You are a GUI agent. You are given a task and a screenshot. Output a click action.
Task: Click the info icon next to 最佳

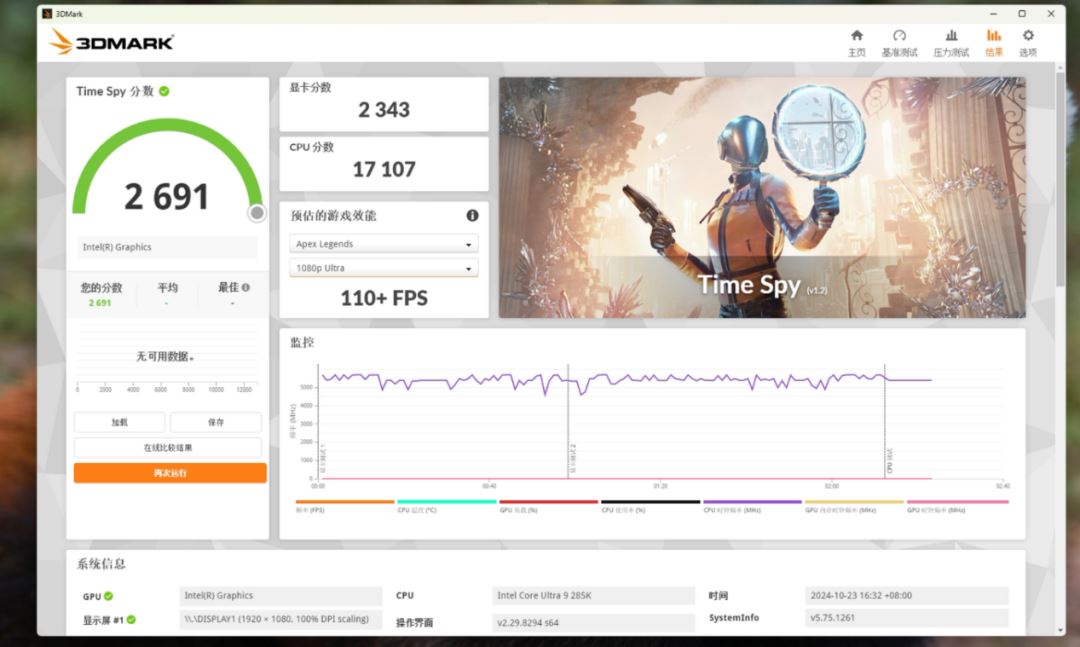246,288
